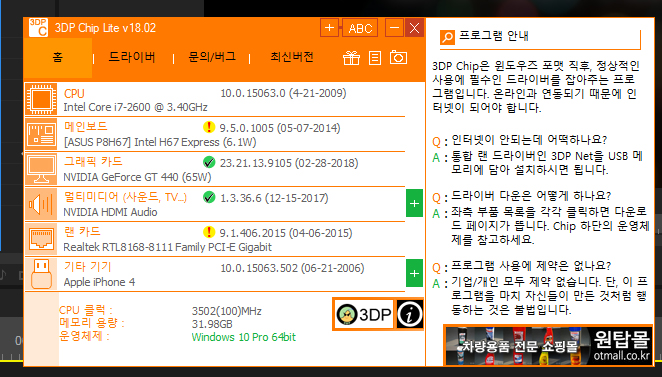Click 멀티미디어 (사운드, TV...) label
Viewport: 662px width, 377px height.
(x=125, y=197)
